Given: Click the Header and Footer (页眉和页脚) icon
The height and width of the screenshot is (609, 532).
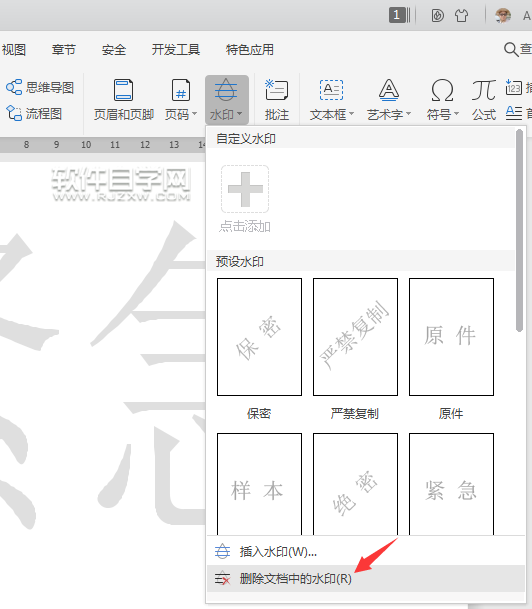Looking at the screenshot, I should point(123,90).
